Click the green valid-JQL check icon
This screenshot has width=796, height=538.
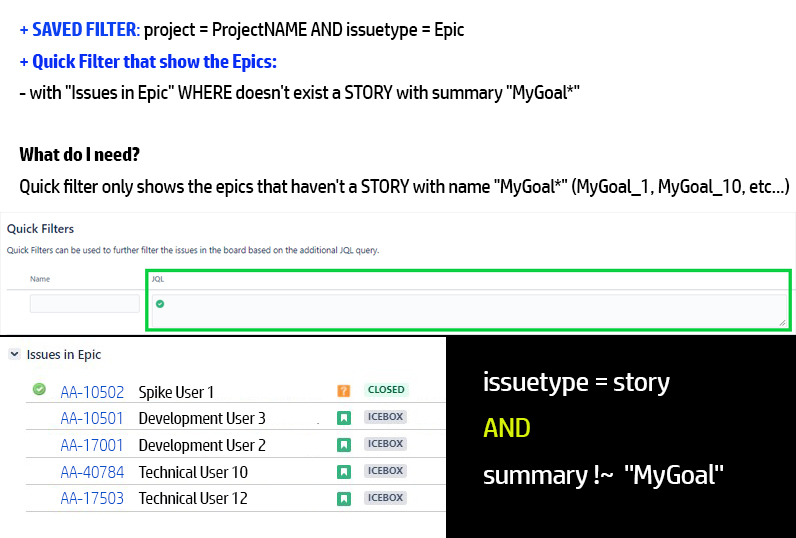(x=160, y=304)
